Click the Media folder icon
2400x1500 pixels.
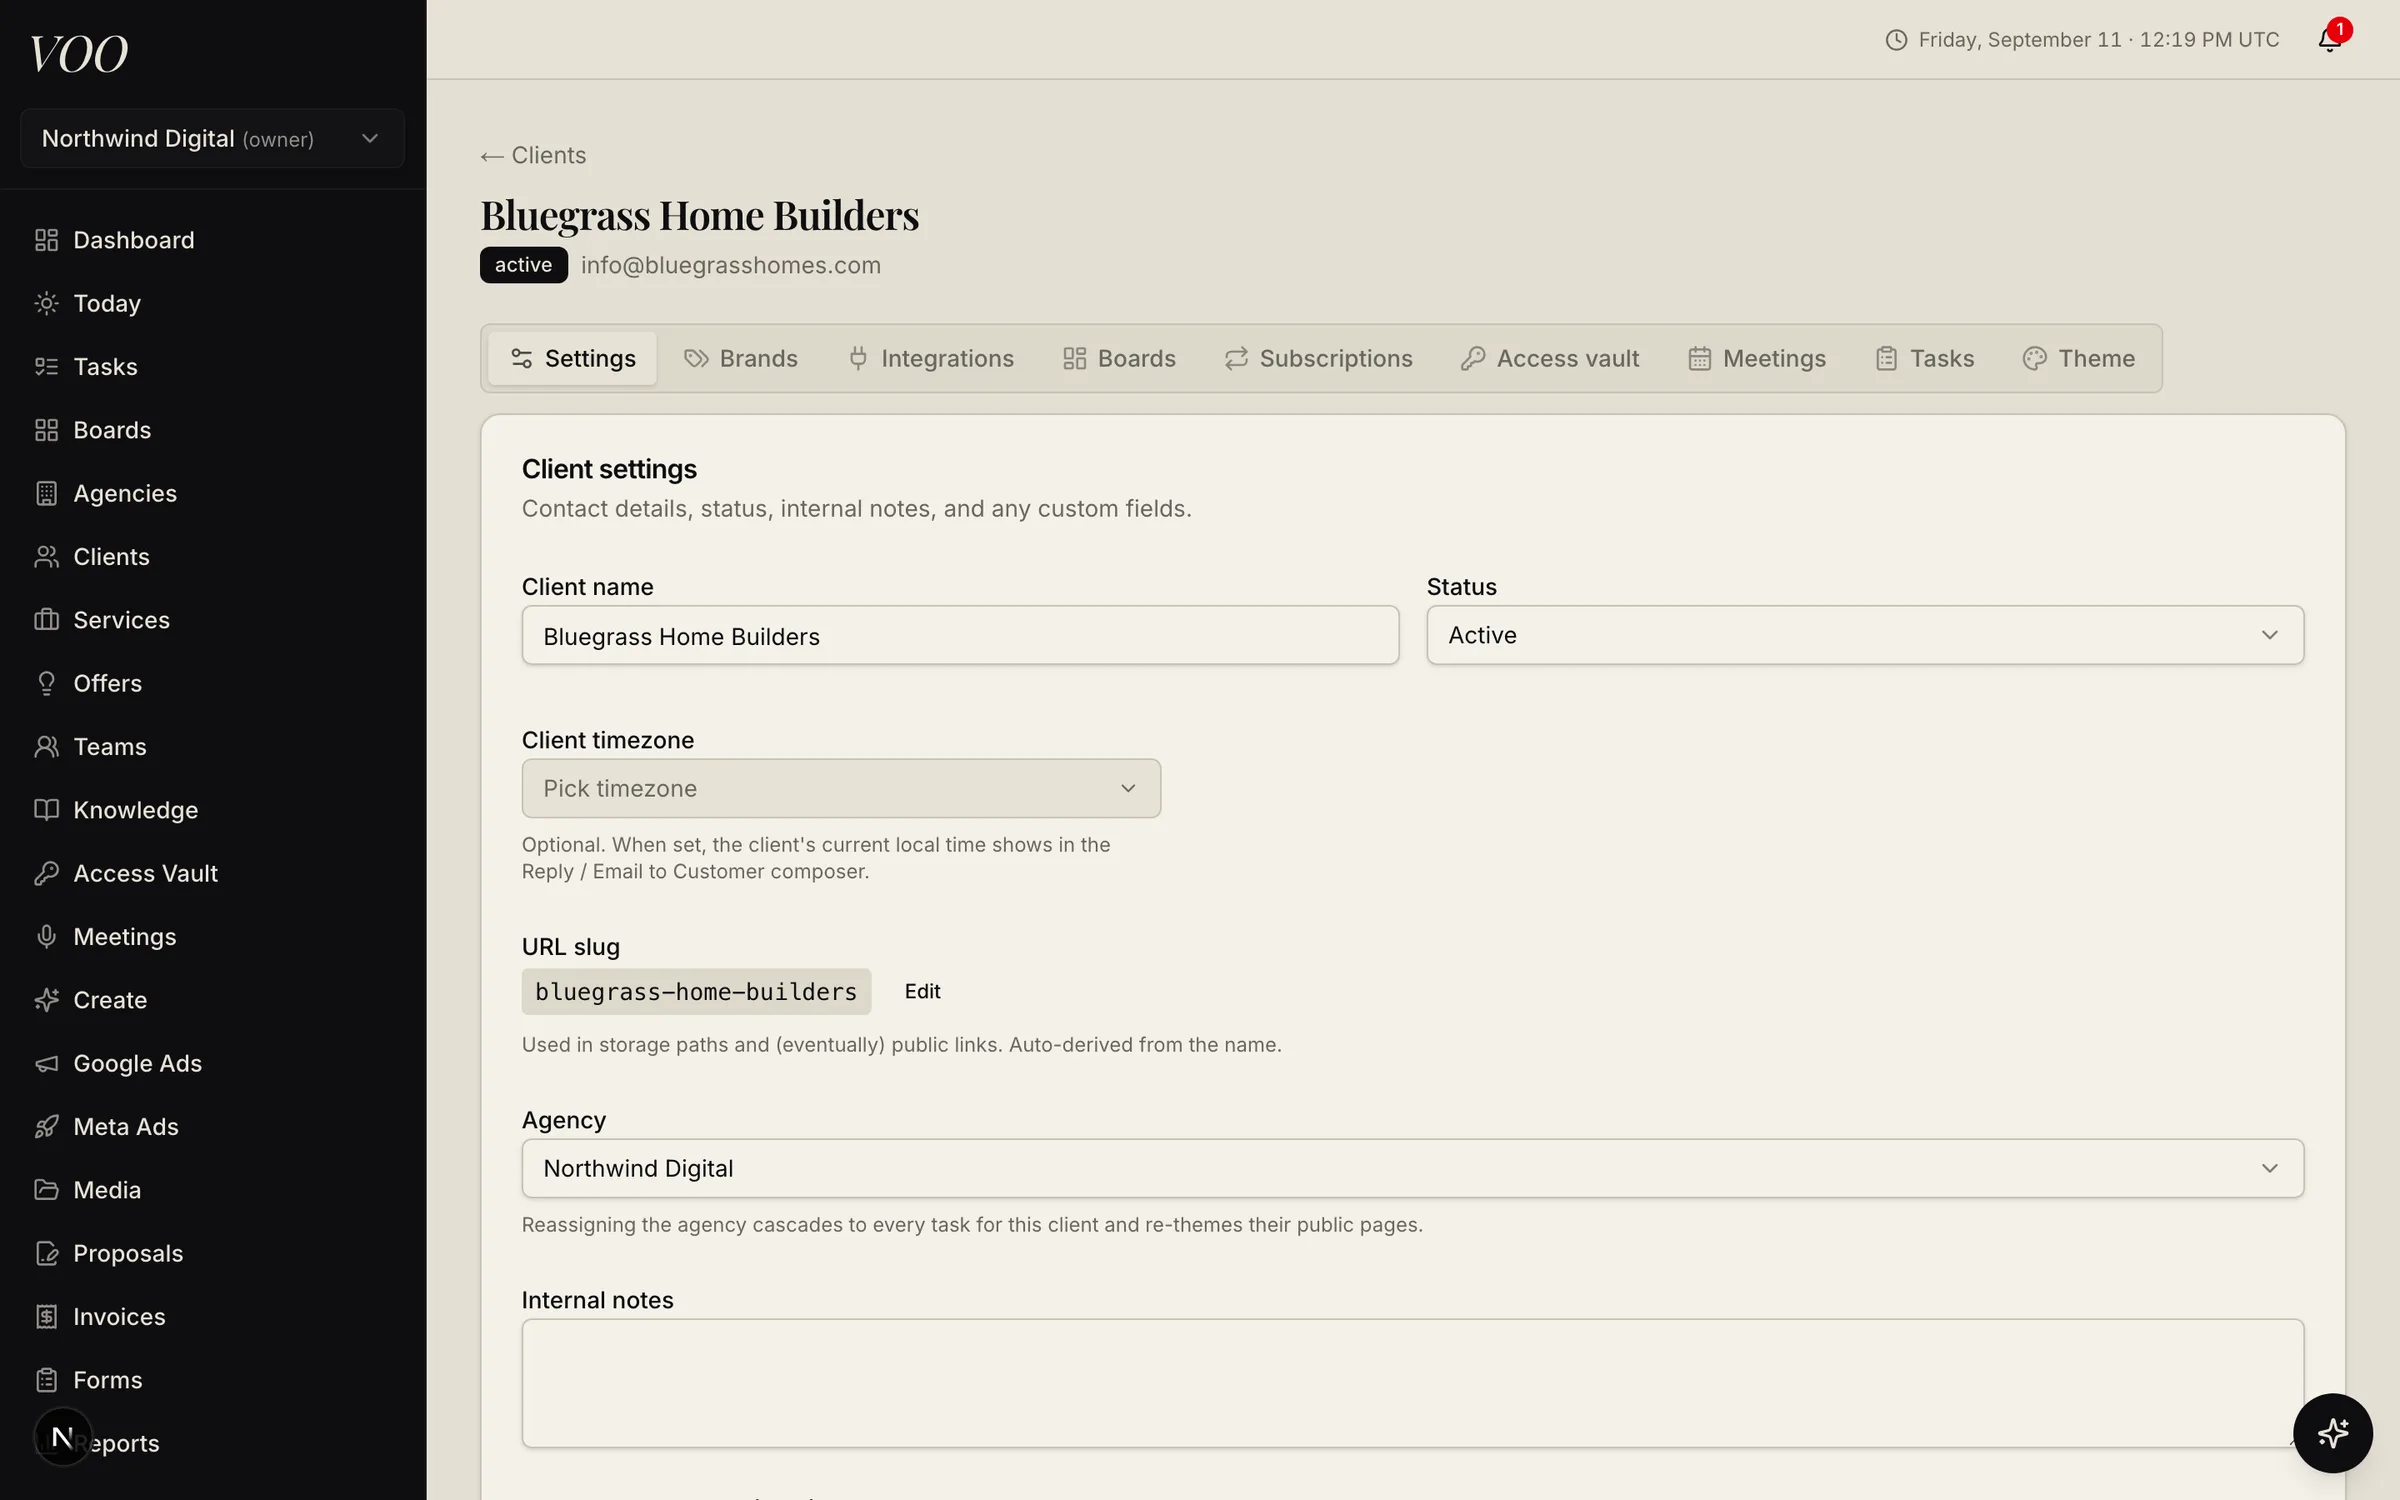coord(46,1190)
